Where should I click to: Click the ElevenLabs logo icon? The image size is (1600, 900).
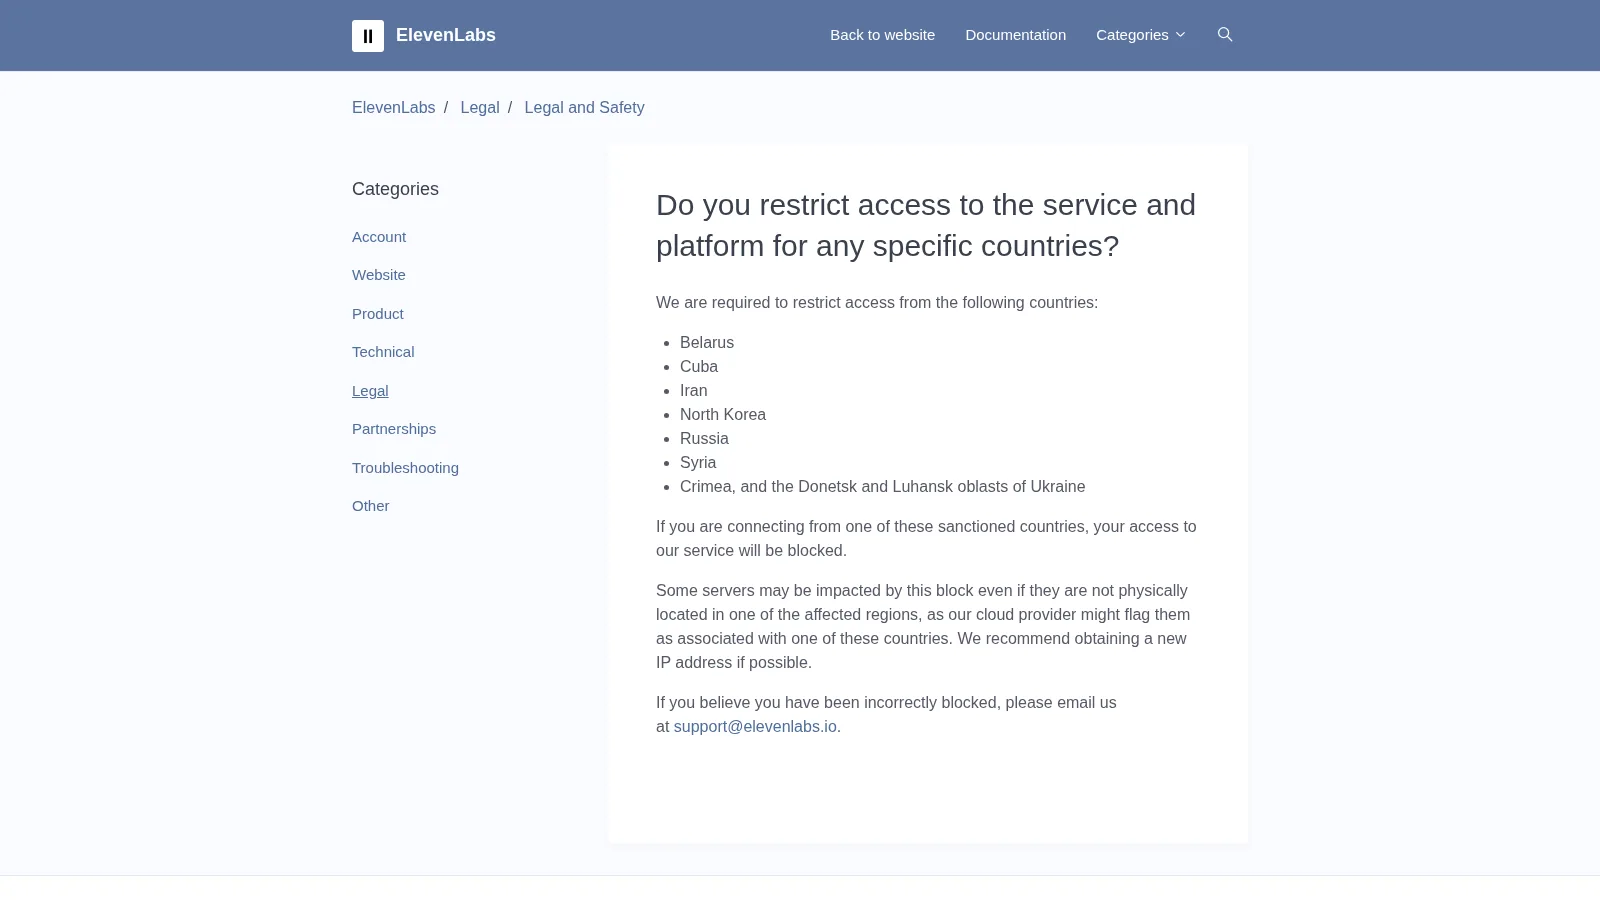pyautogui.click(x=368, y=36)
